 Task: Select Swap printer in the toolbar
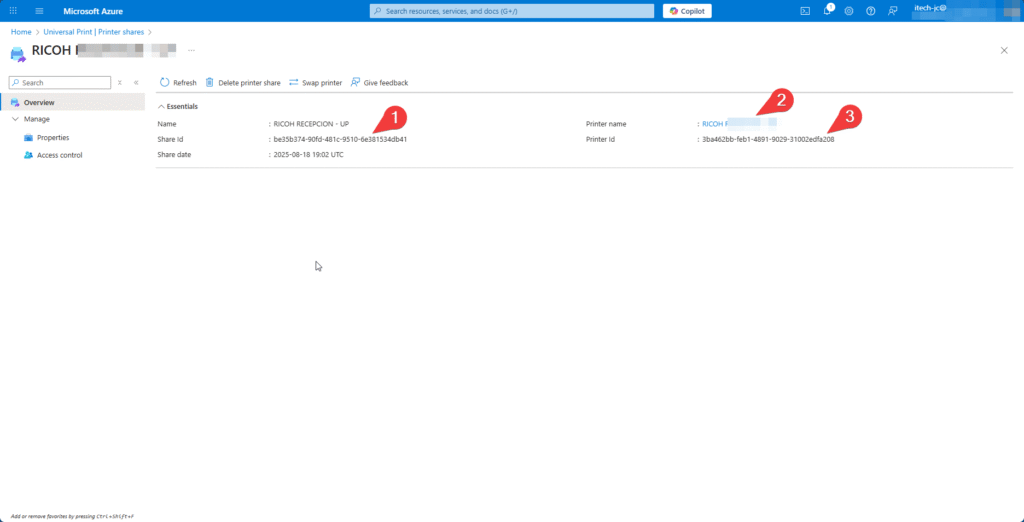point(315,83)
